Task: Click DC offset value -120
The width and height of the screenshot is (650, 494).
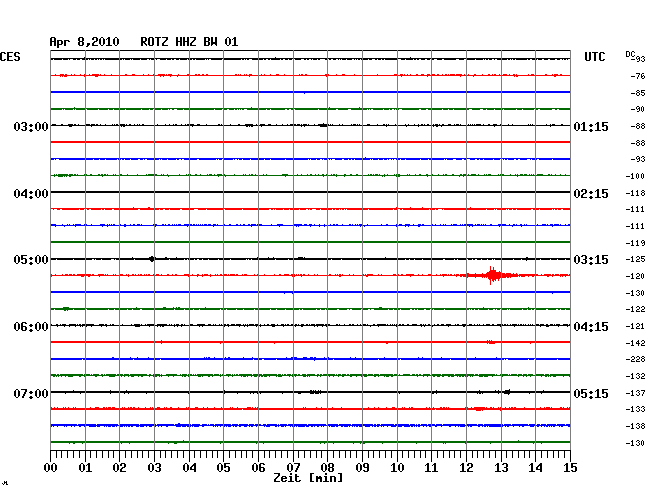Action: click(635, 276)
